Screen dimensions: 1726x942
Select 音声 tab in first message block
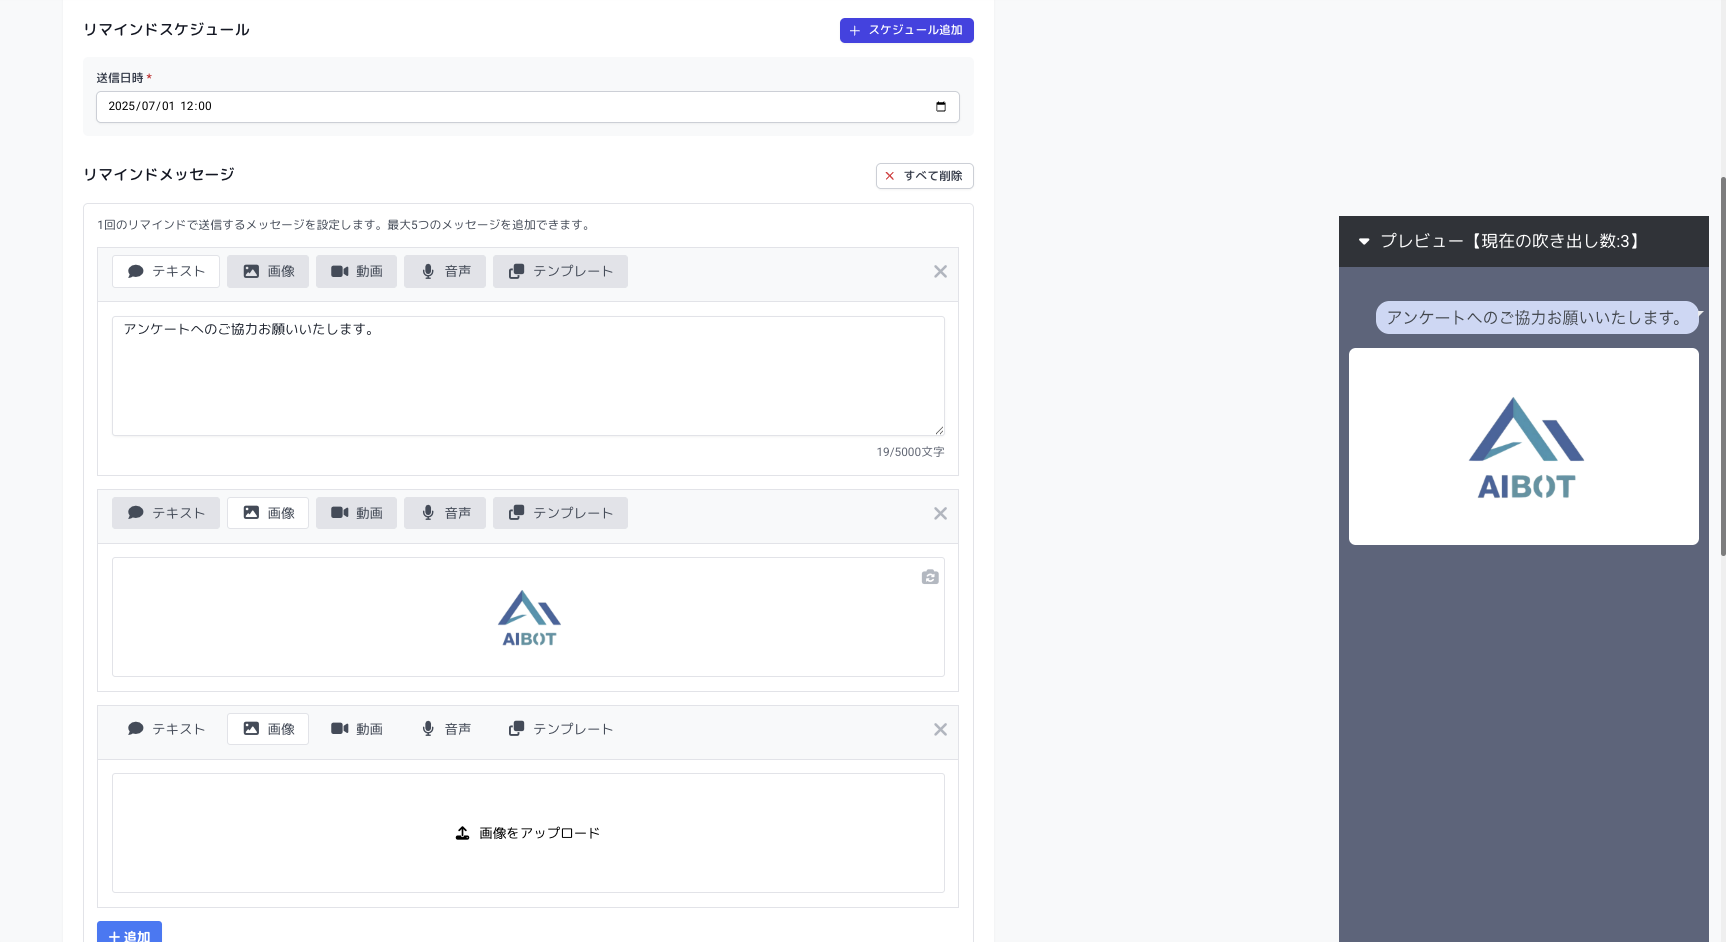click(x=445, y=271)
